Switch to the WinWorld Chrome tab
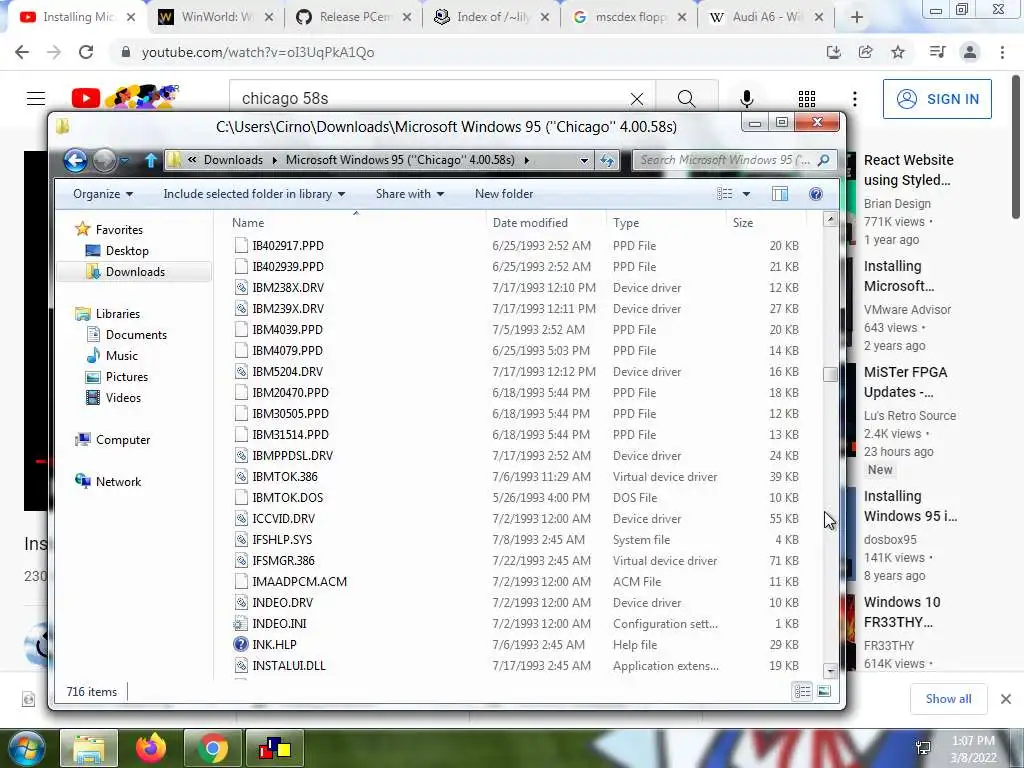The image size is (1024, 768). tap(216, 17)
